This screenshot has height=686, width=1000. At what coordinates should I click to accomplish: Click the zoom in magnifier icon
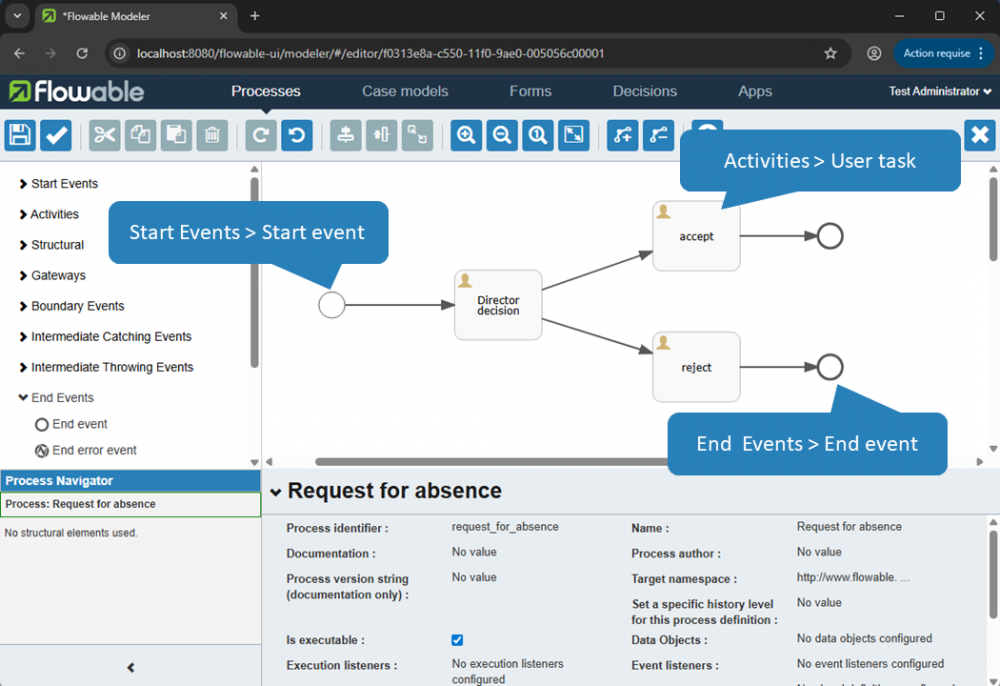pyautogui.click(x=466, y=135)
